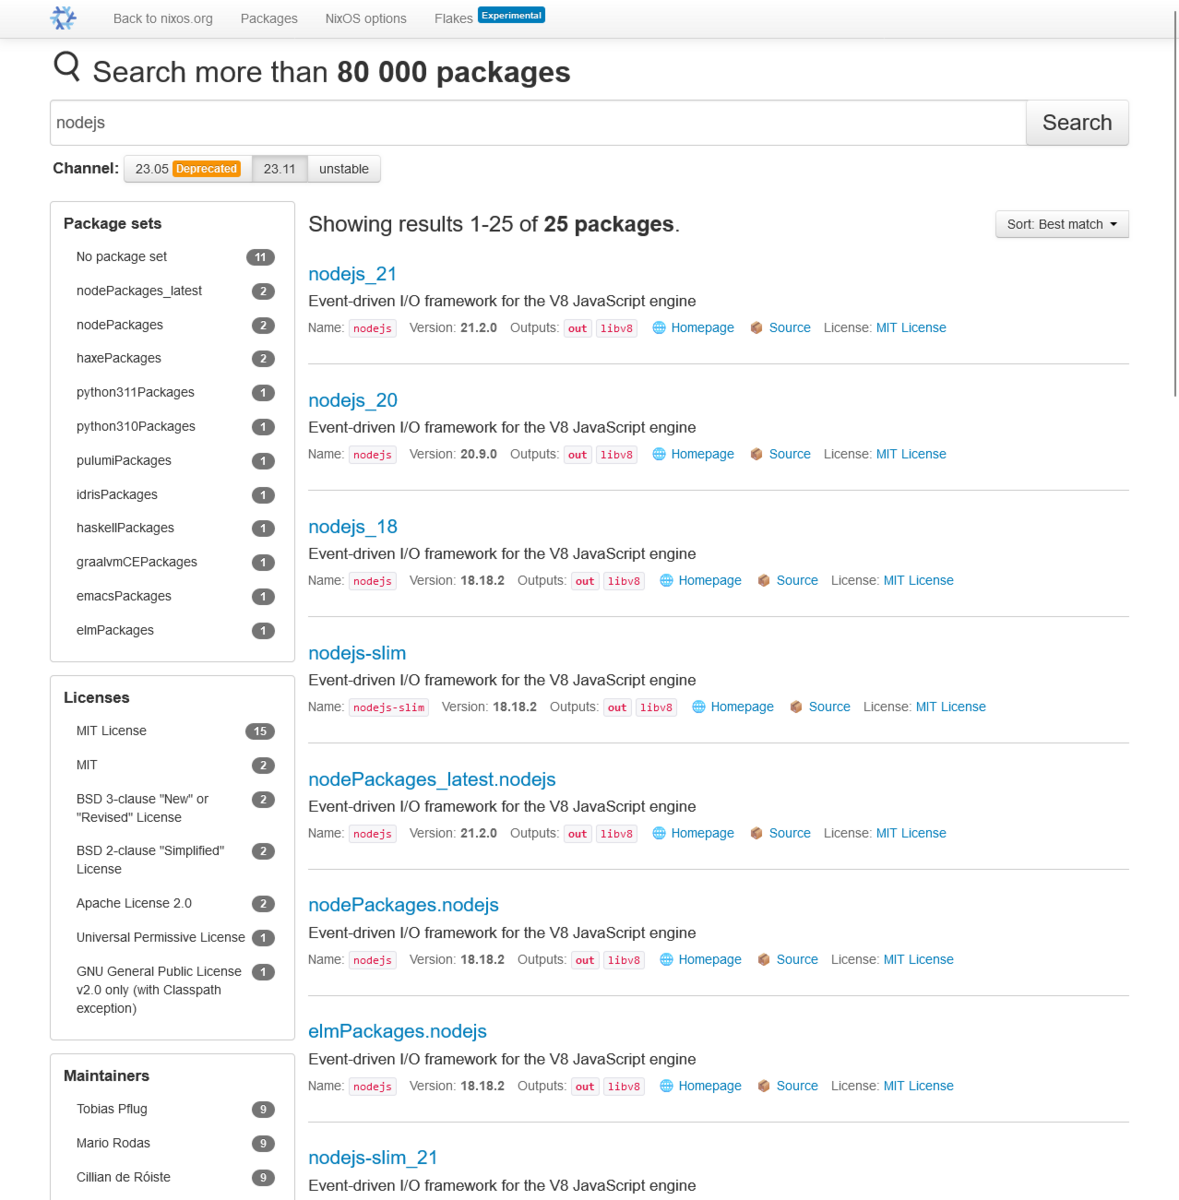Click out output tag for nodejs_20
1179x1200 pixels.
pos(578,454)
